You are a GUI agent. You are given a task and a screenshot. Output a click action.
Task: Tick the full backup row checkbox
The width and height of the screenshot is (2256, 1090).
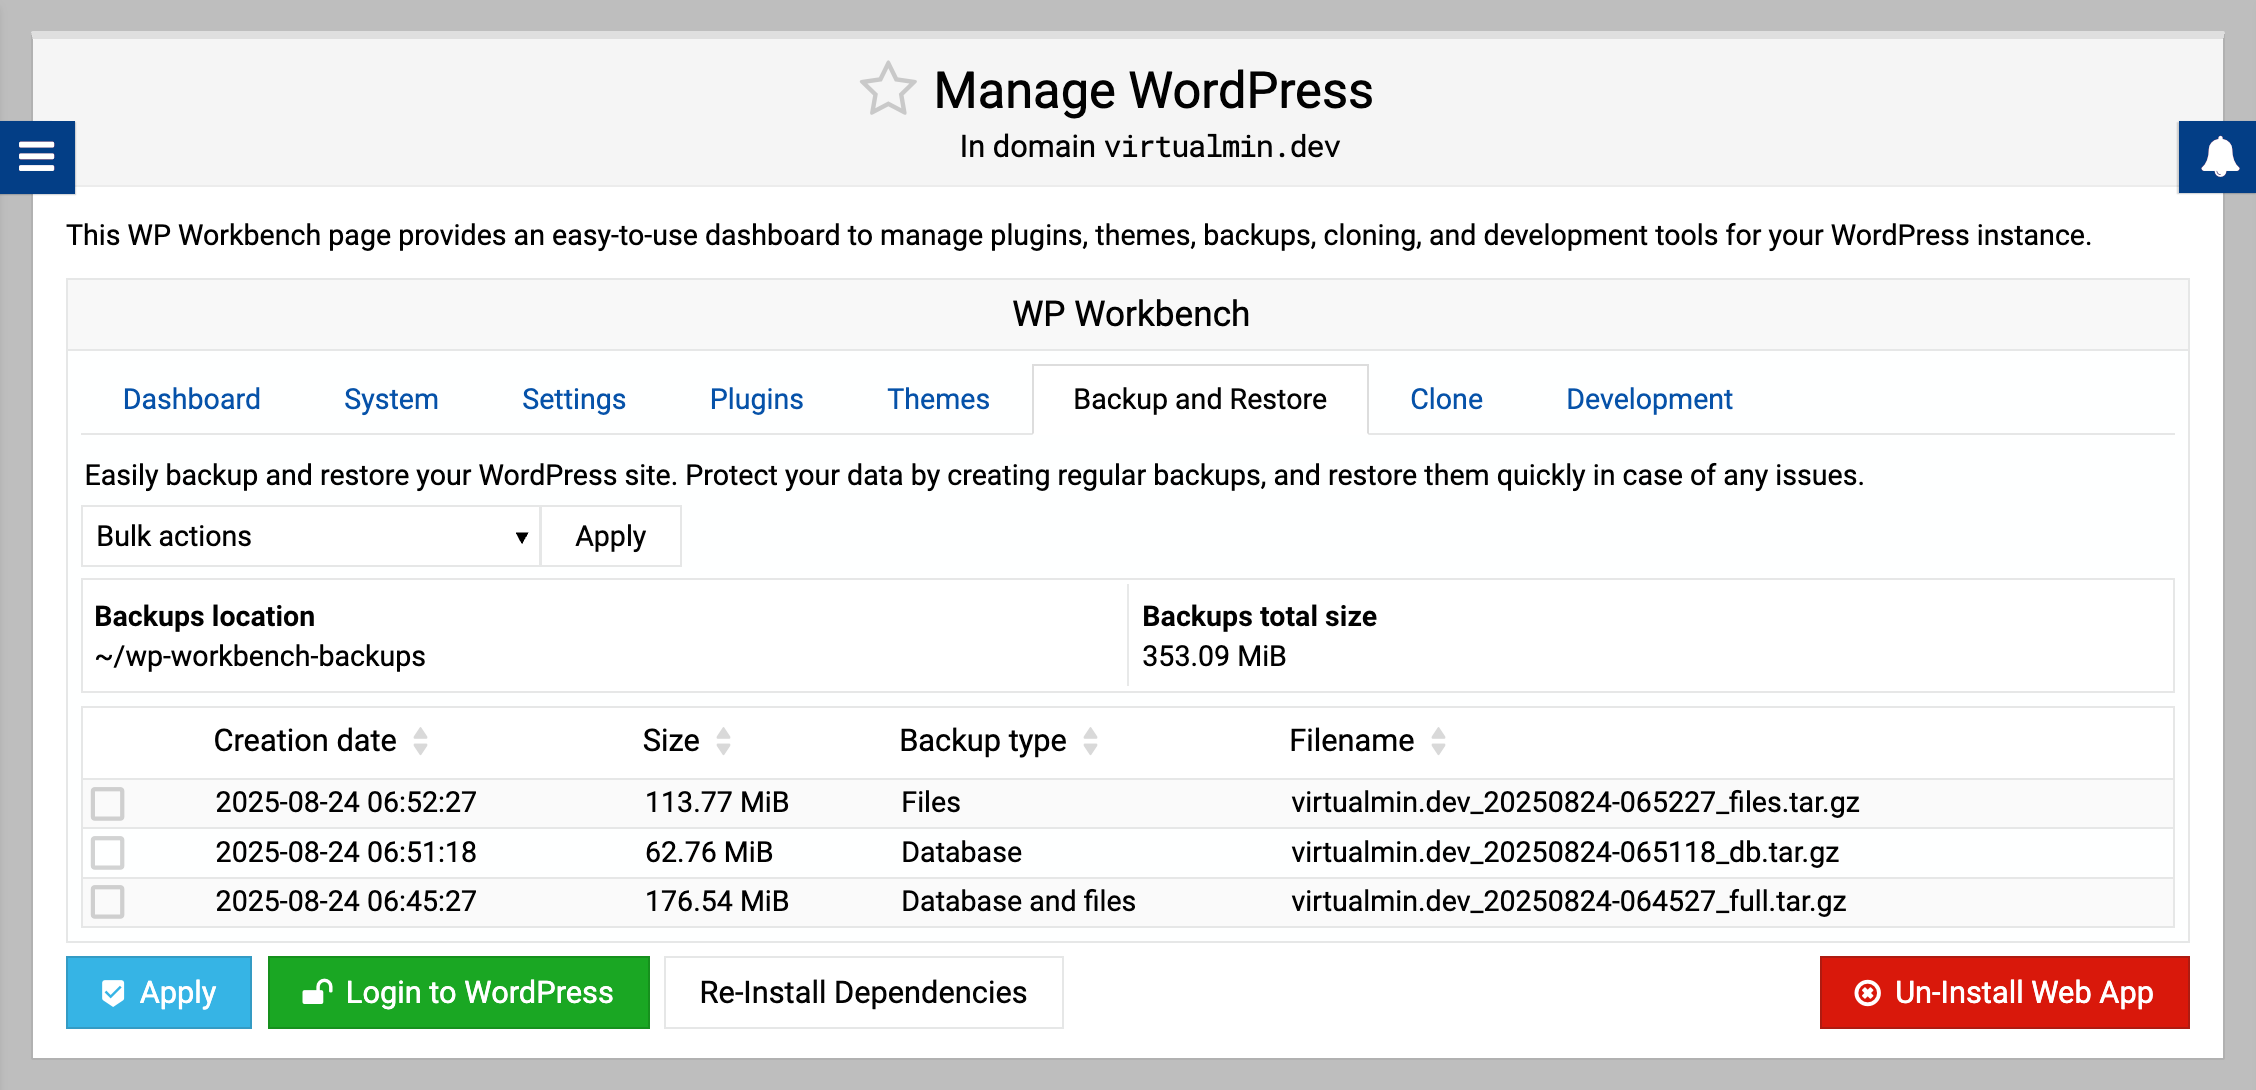pyautogui.click(x=108, y=902)
